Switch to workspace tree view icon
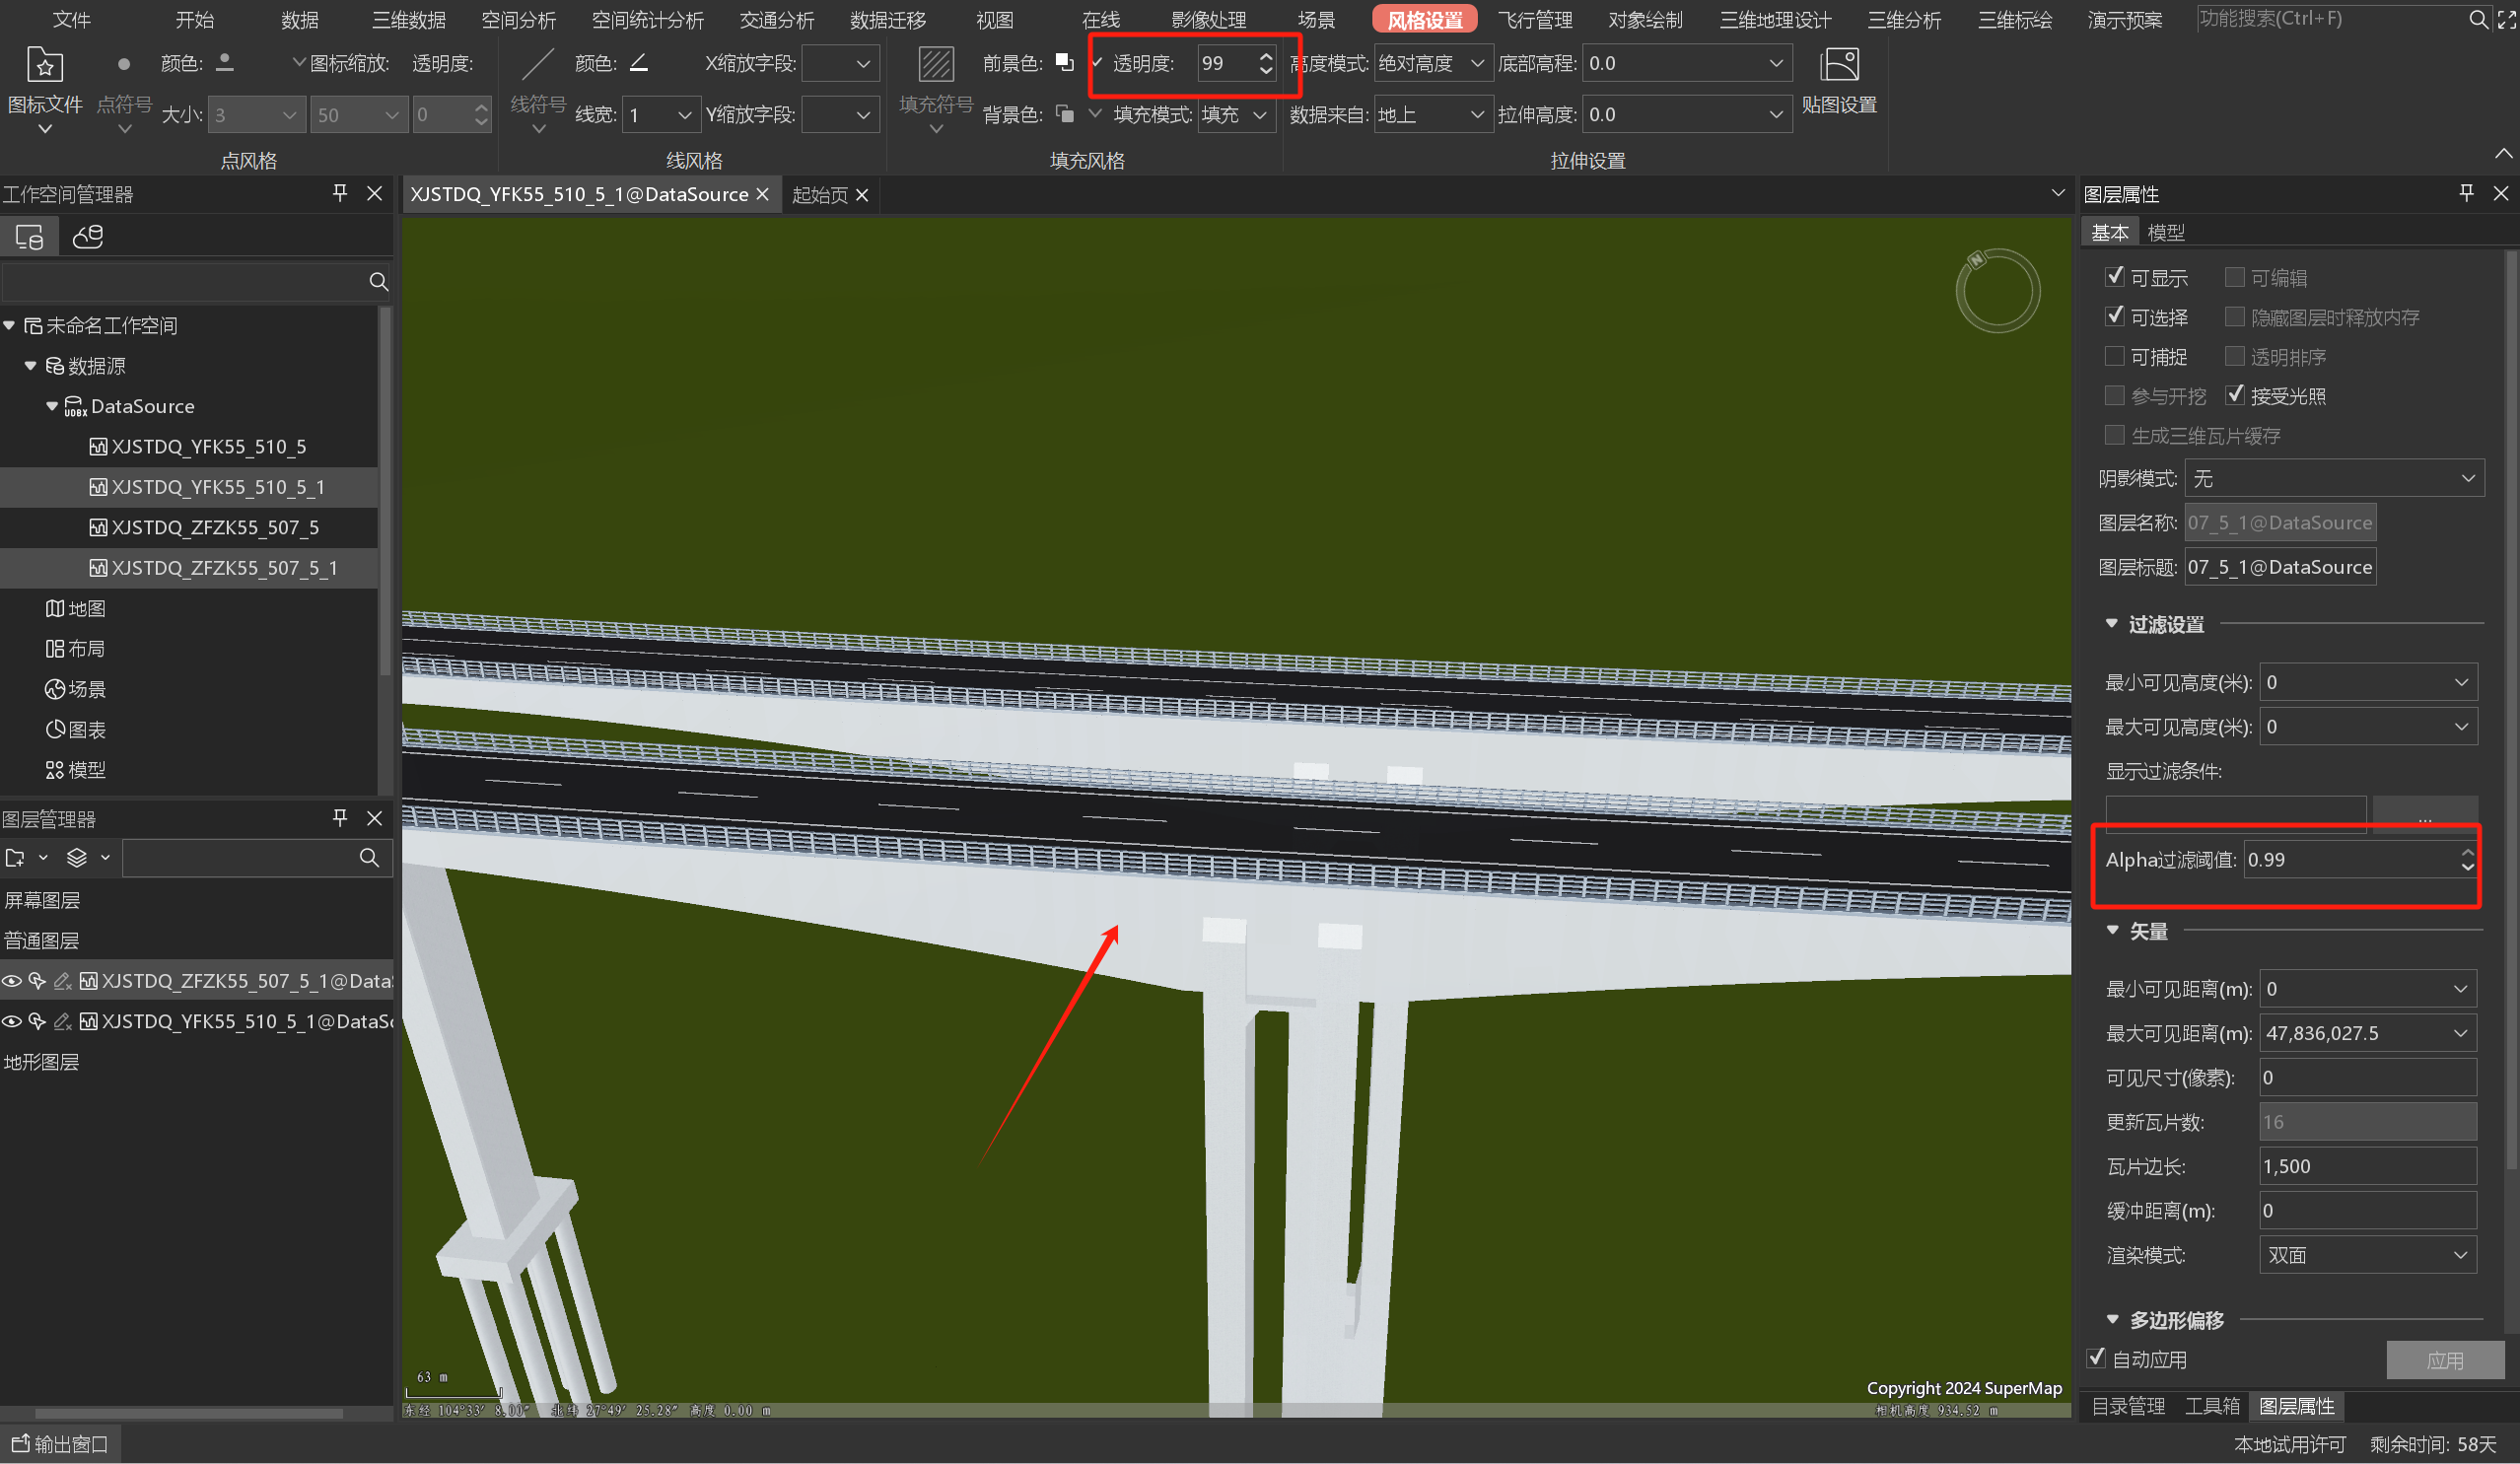Image resolution: width=2520 pixels, height=1464 pixels. [29, 237]
